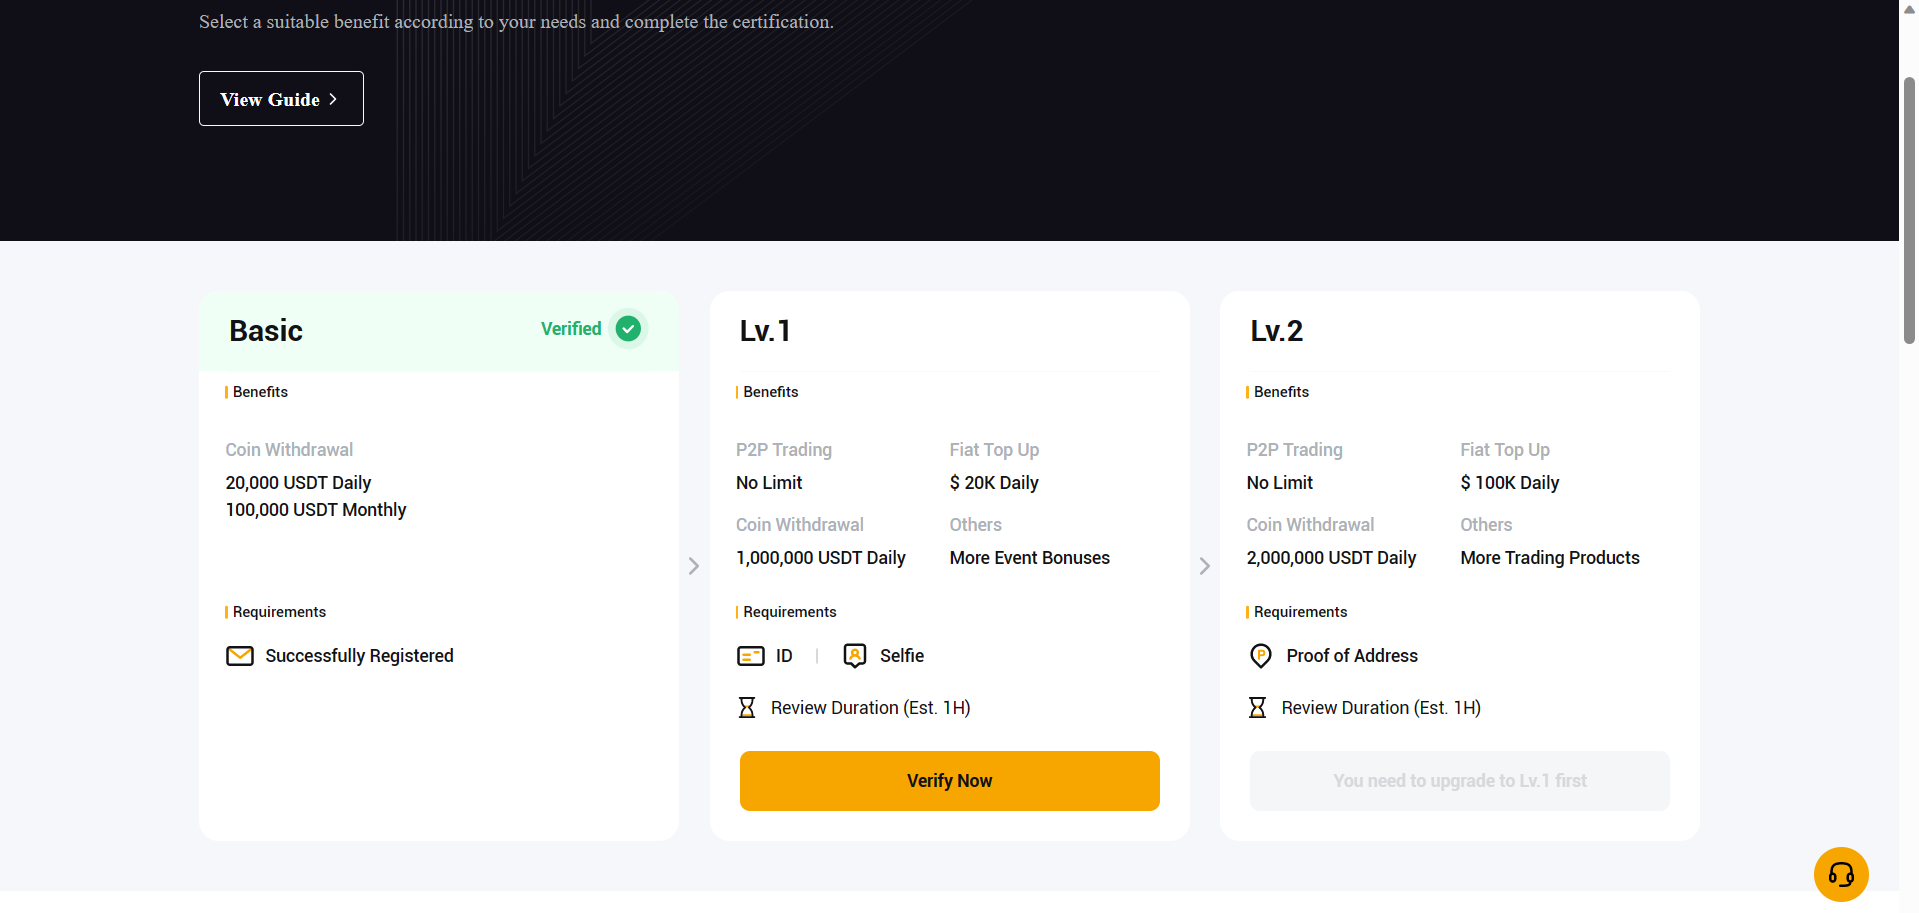1919x913 pixels.
Task: Open the headset customer support chat
Action: coord(1841,875)
